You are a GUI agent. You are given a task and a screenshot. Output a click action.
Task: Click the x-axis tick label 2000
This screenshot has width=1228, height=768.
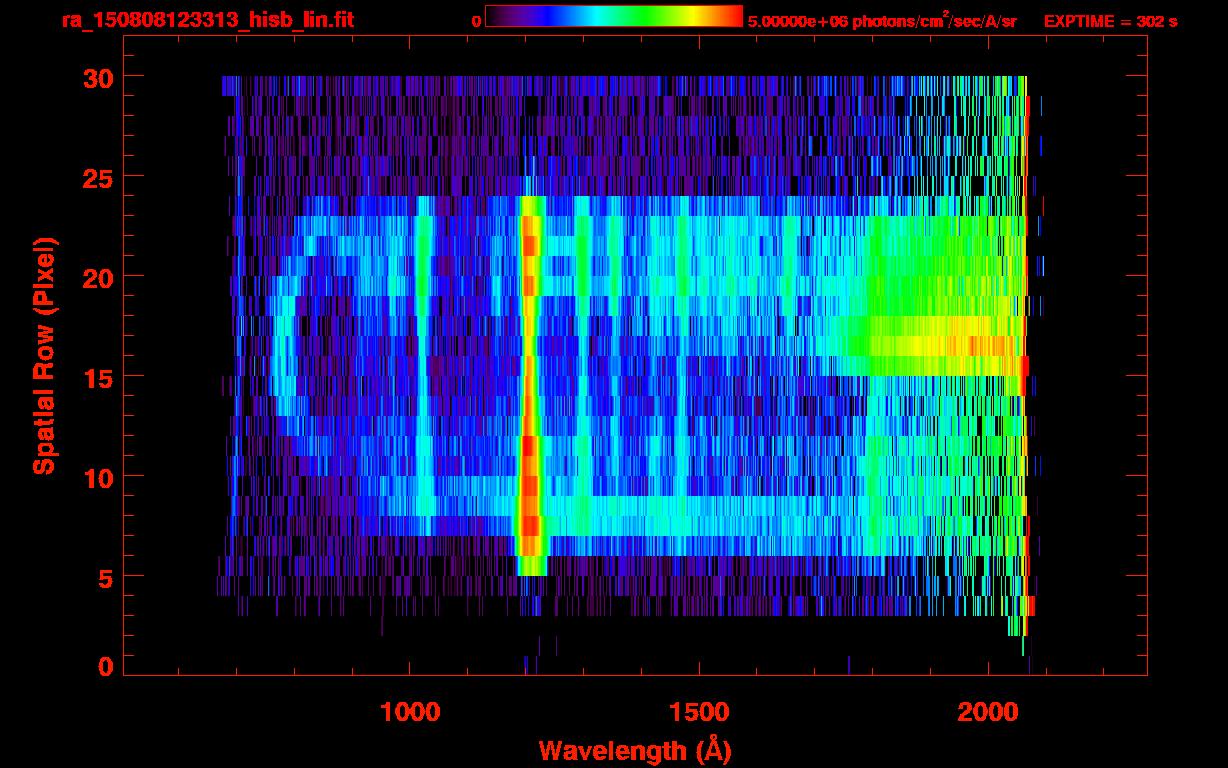click(988, 713)
